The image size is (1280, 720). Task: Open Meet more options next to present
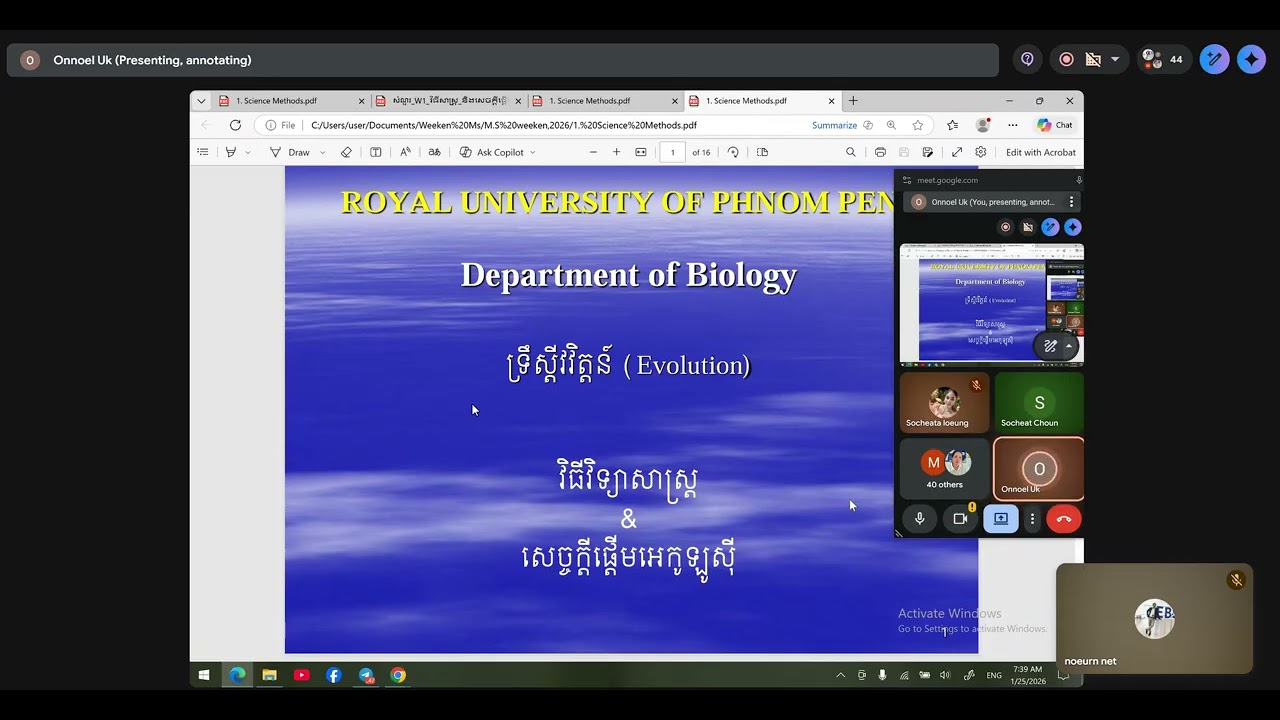point(1032,519)
